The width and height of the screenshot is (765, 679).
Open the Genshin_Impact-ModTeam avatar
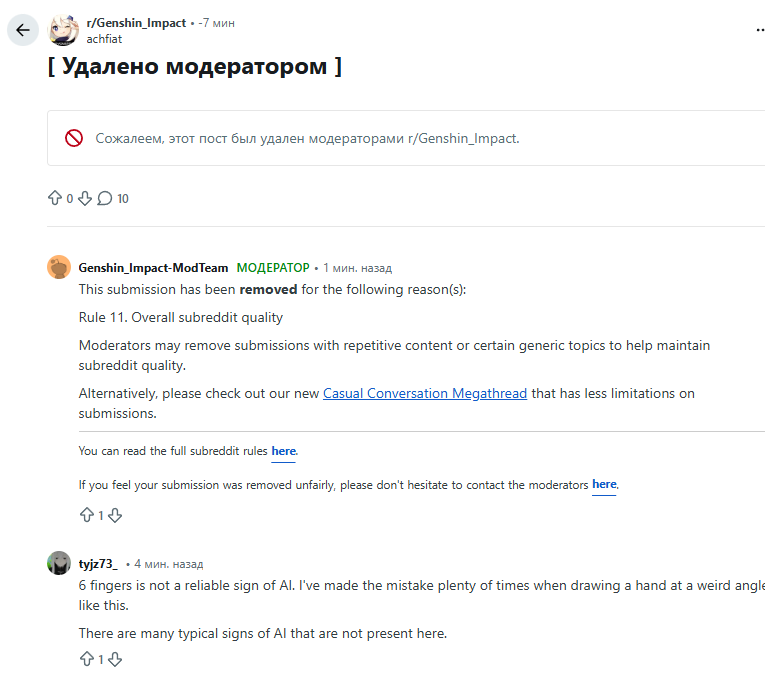pyautogui.click(x=59, y=267)
